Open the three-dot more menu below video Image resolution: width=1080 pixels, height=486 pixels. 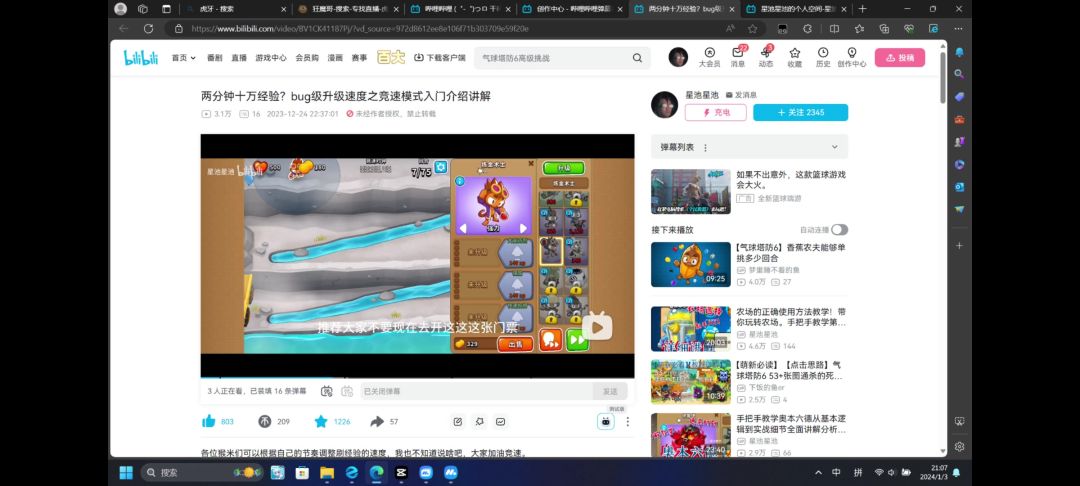click(627, 421)
